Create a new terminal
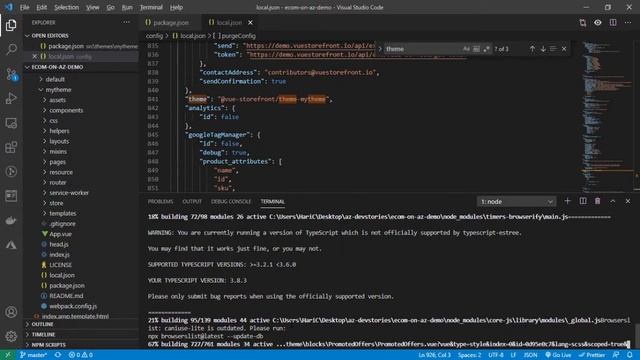Viewport: 640px width, 360px height. 567,201
